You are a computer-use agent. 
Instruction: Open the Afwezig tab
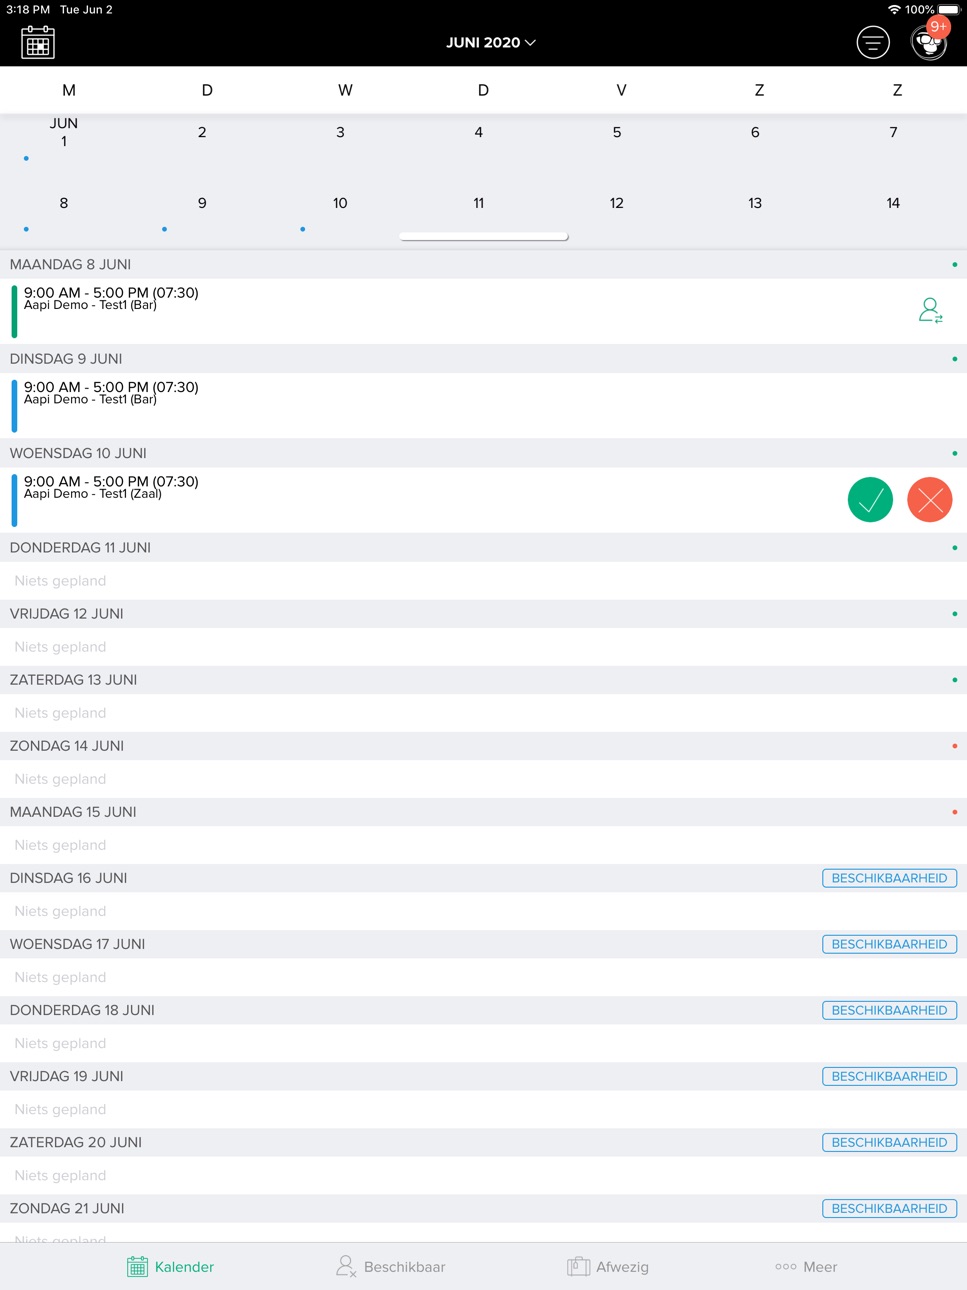coord(608,1267)
